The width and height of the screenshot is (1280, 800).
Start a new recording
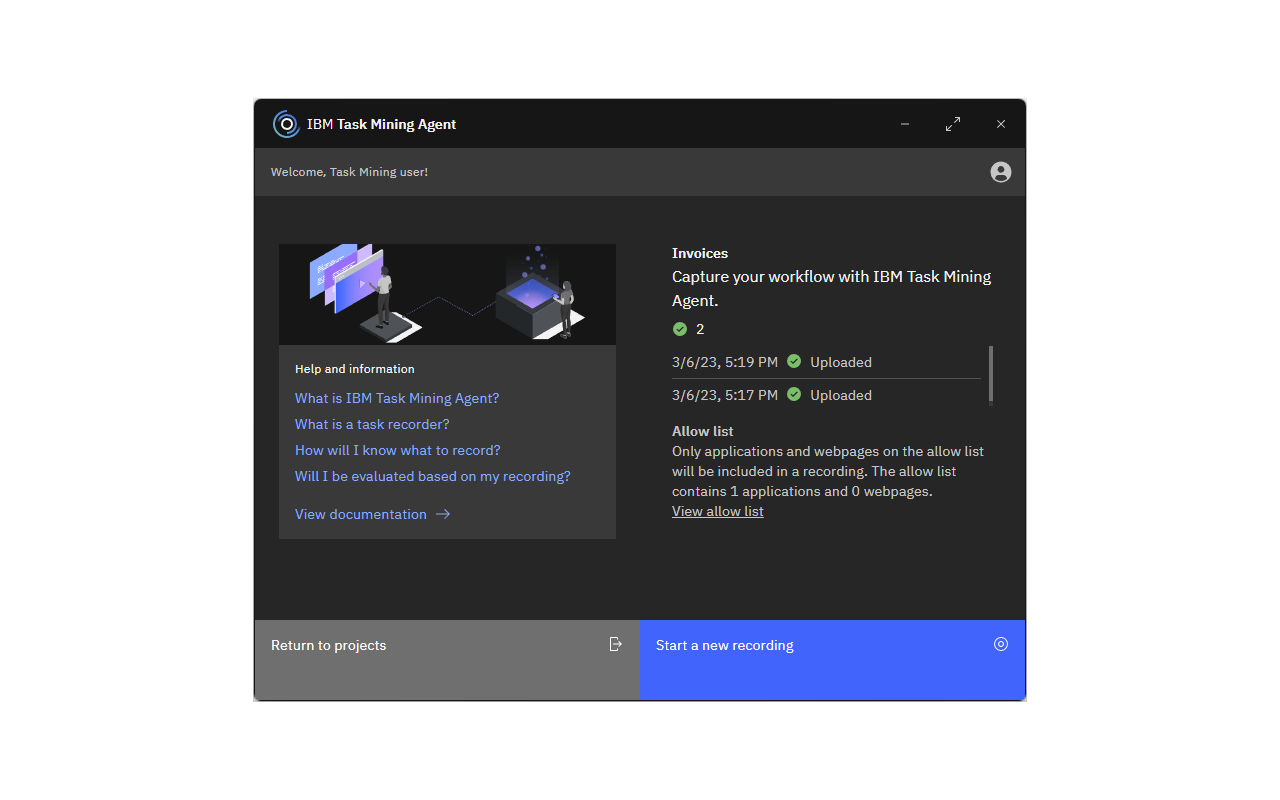coord(832,660)
